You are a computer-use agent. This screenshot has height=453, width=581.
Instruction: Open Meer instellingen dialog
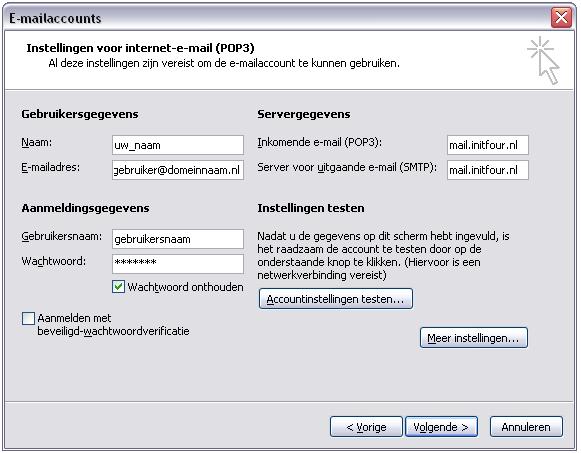(474, 338)
